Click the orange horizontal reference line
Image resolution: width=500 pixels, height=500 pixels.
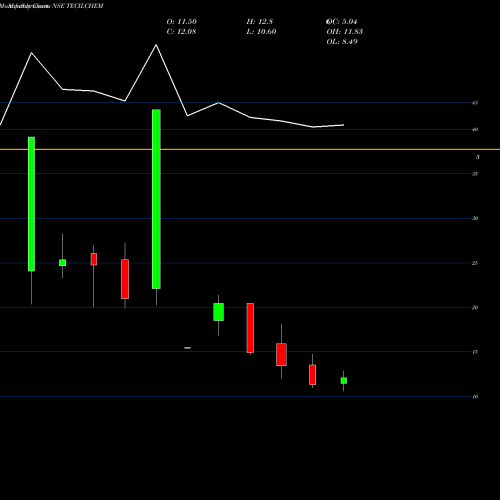pyautogui.click(x=250, y=150)
